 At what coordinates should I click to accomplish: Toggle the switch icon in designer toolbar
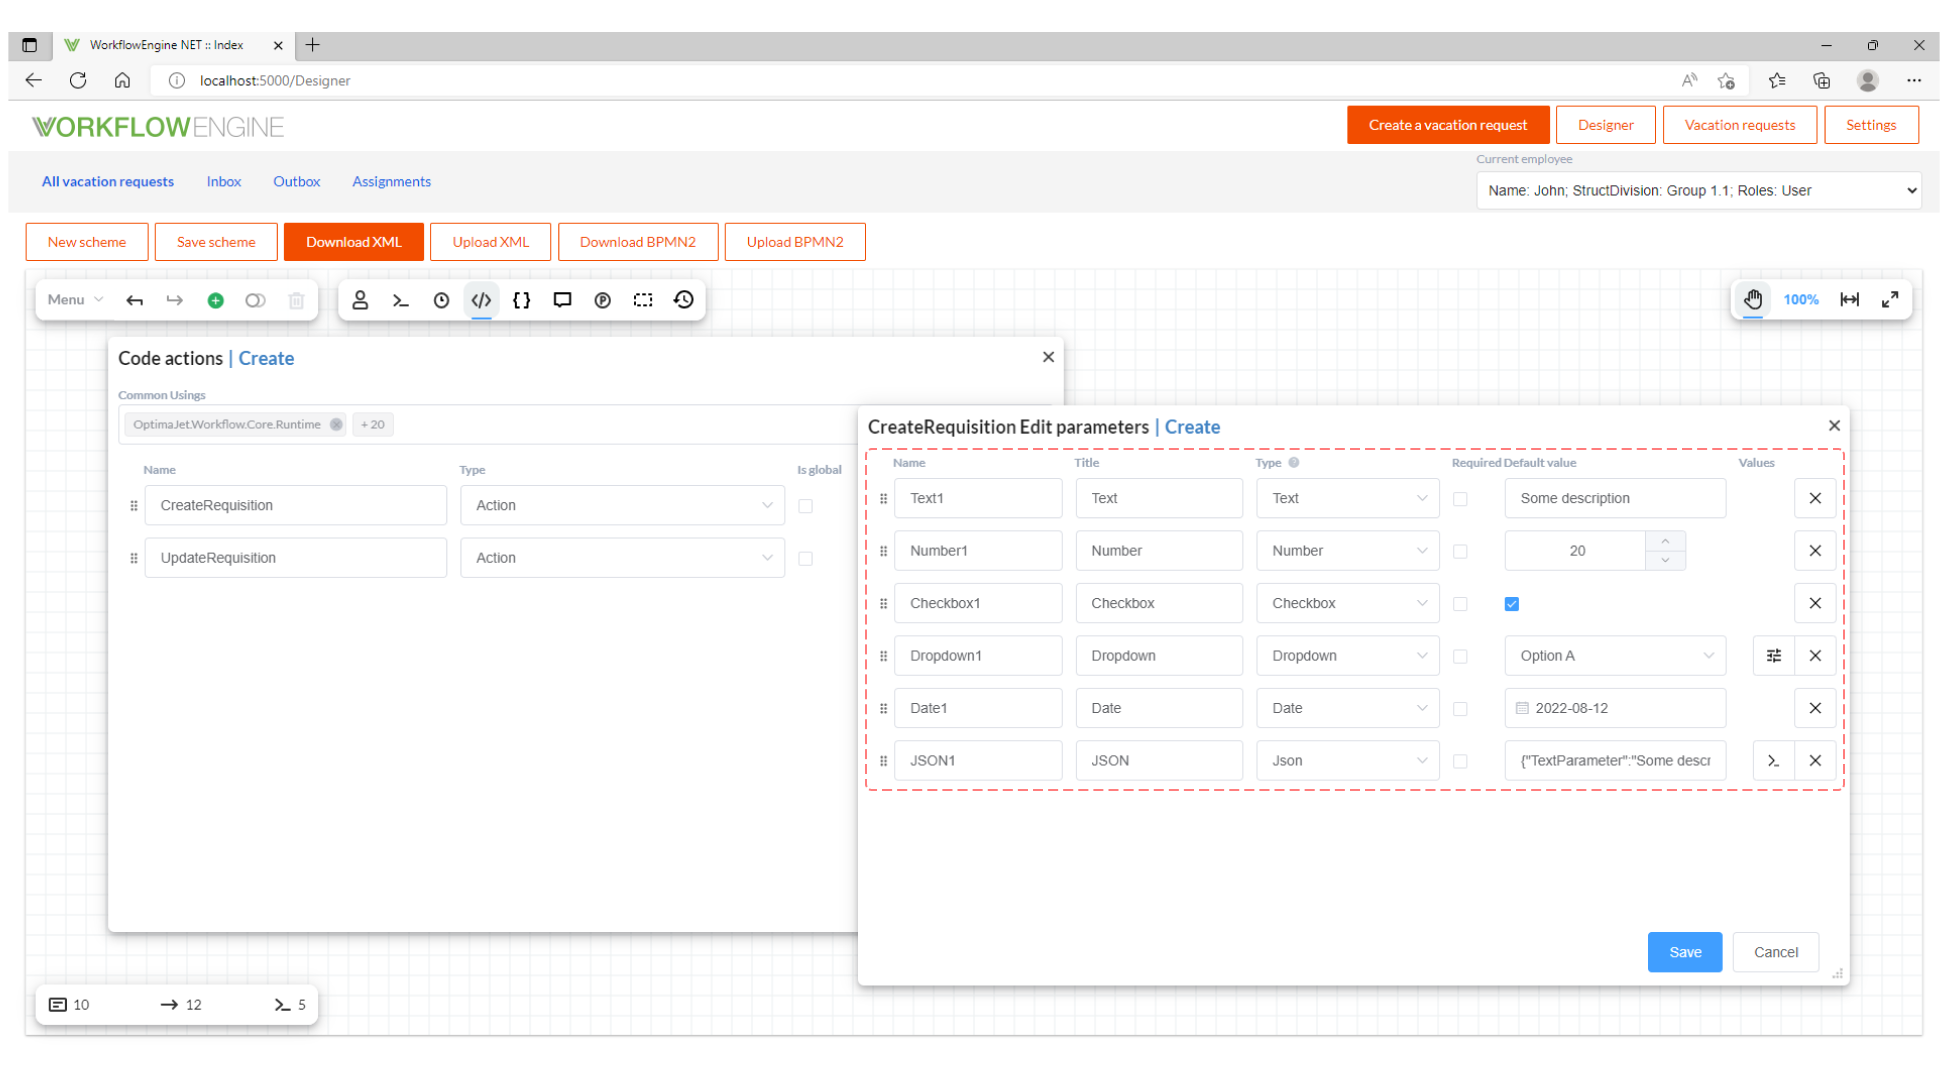[255, 300]
